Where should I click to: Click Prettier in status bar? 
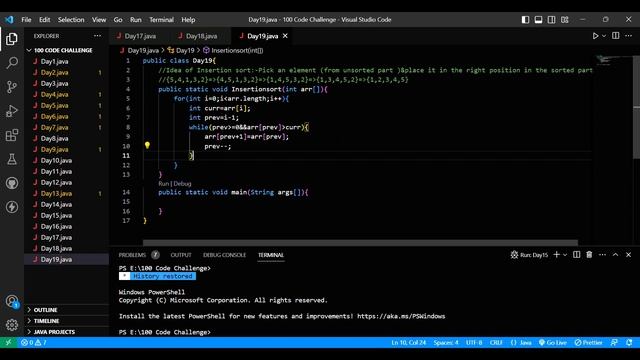[x=588, y=342]
